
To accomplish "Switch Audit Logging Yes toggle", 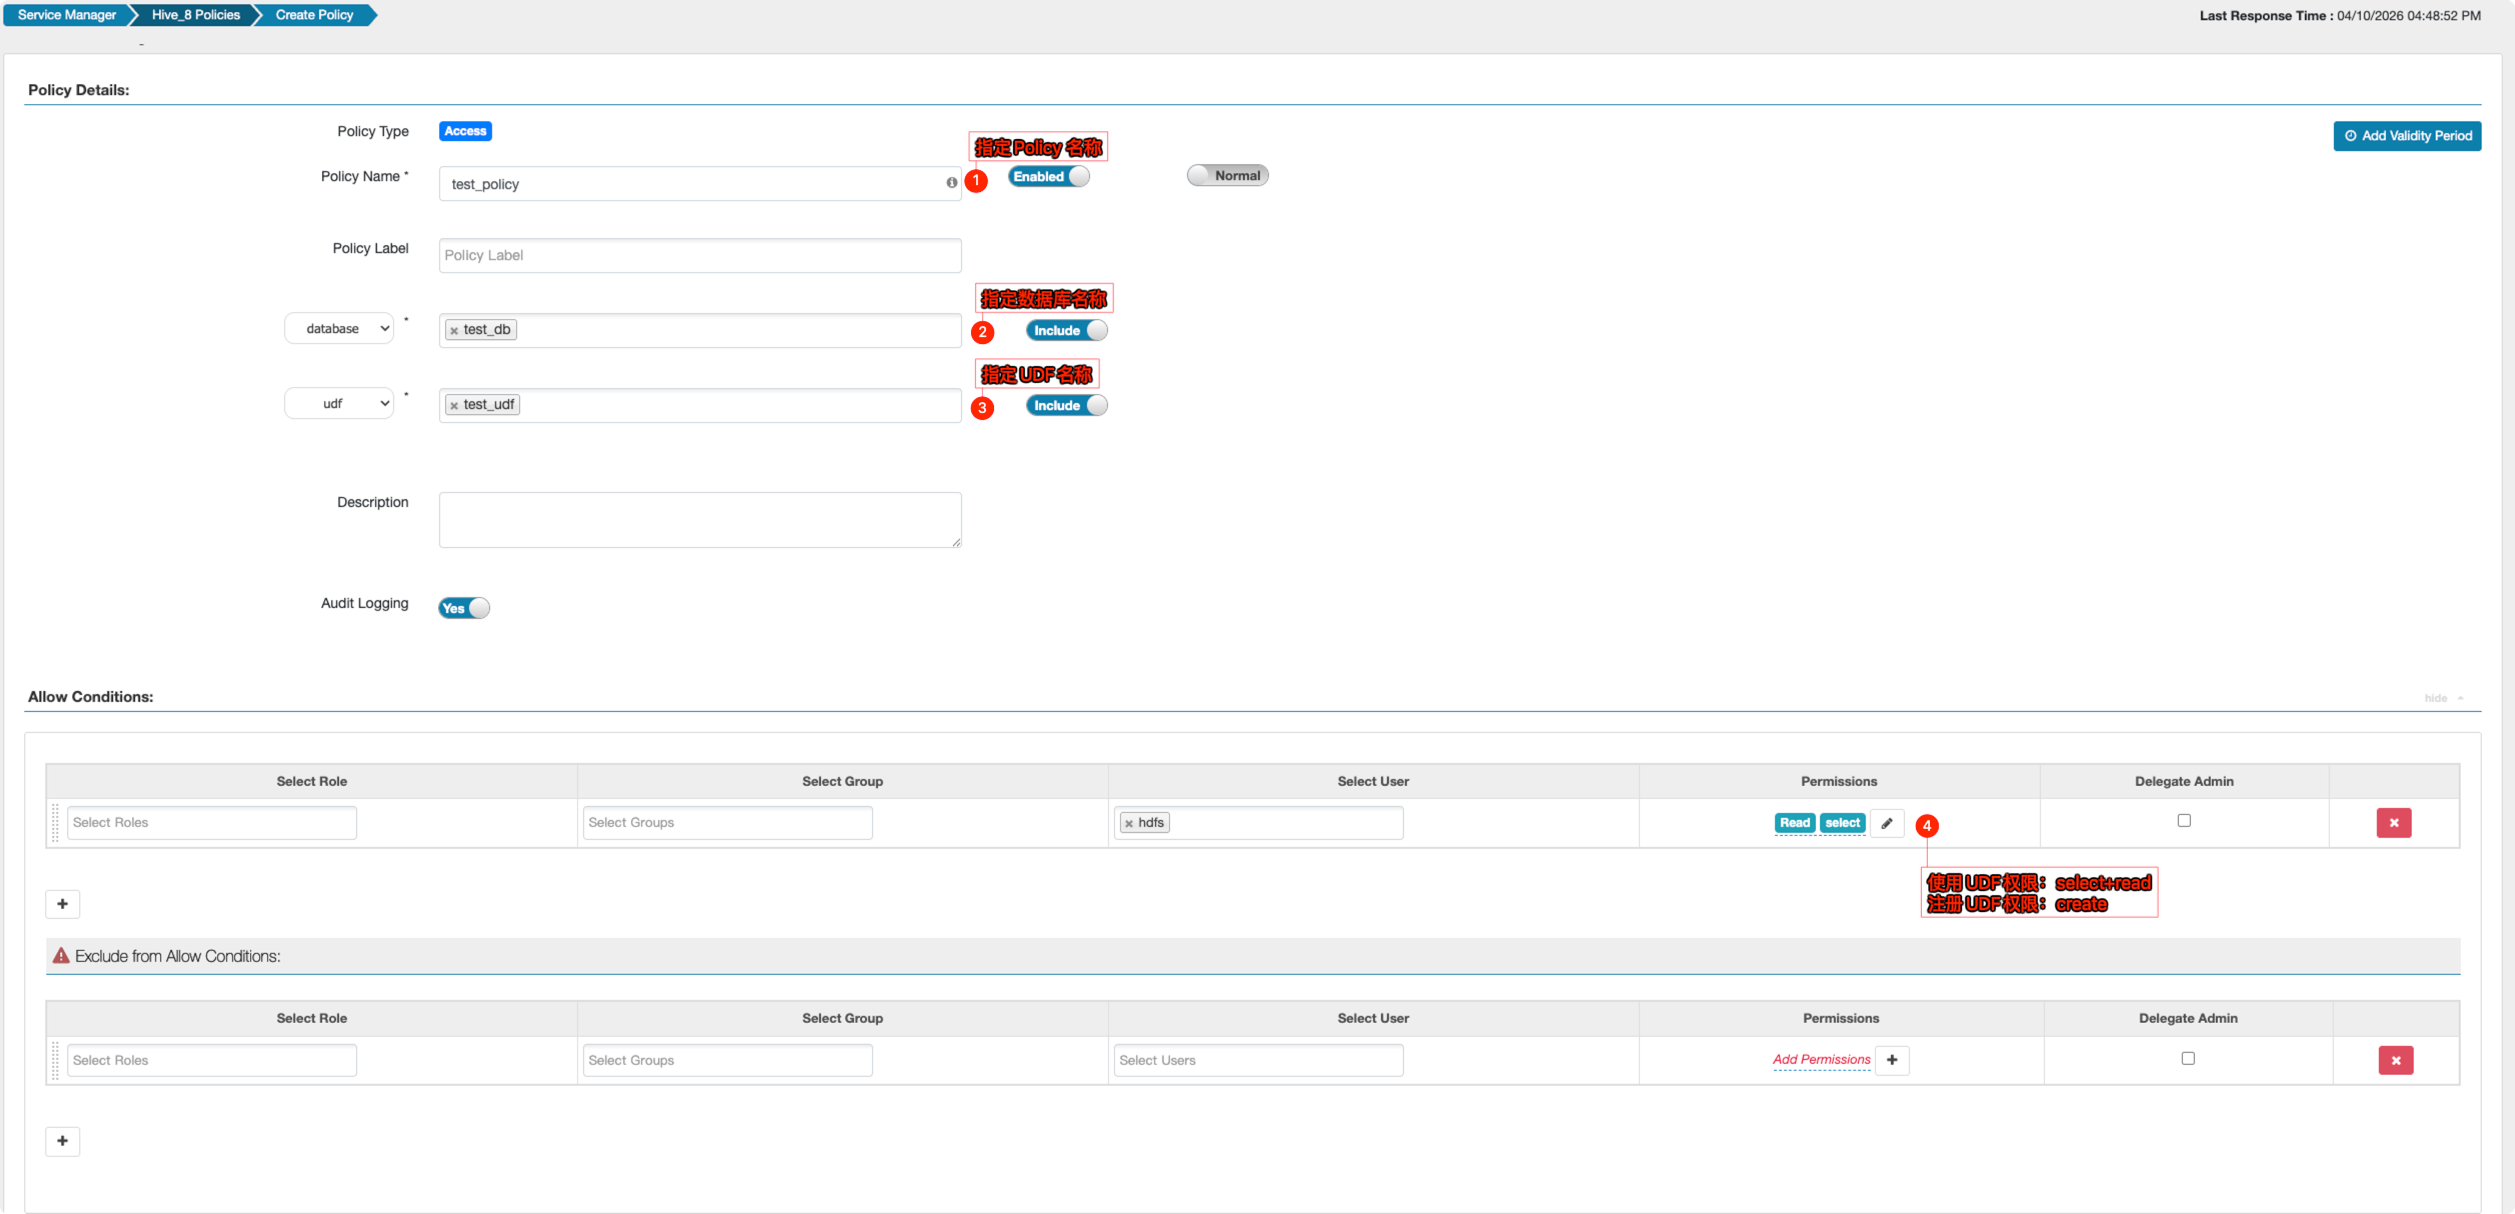I will click(x=463, y=608).
